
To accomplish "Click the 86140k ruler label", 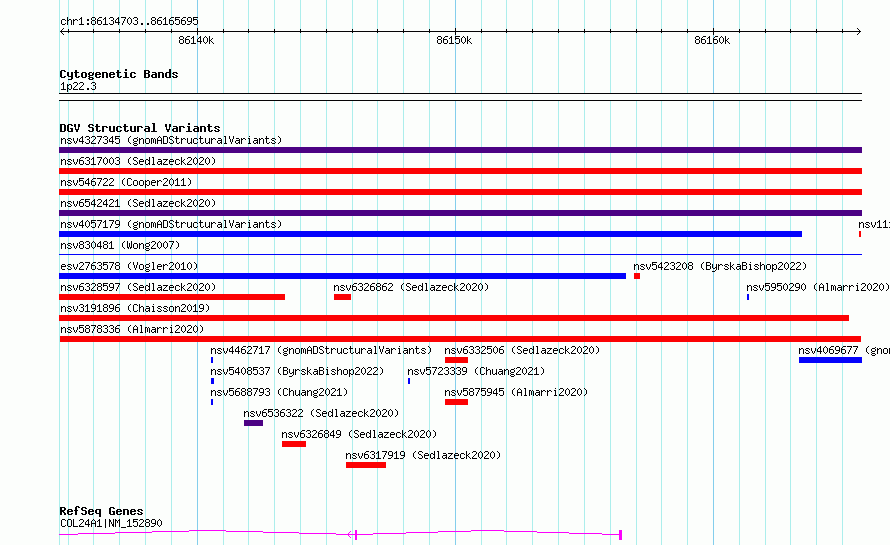I will pyautogui.click(x=196, y=40).
